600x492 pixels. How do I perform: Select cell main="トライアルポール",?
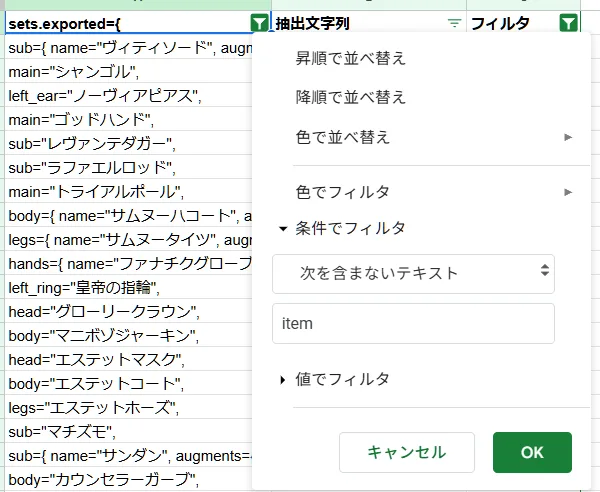point(128,191)
